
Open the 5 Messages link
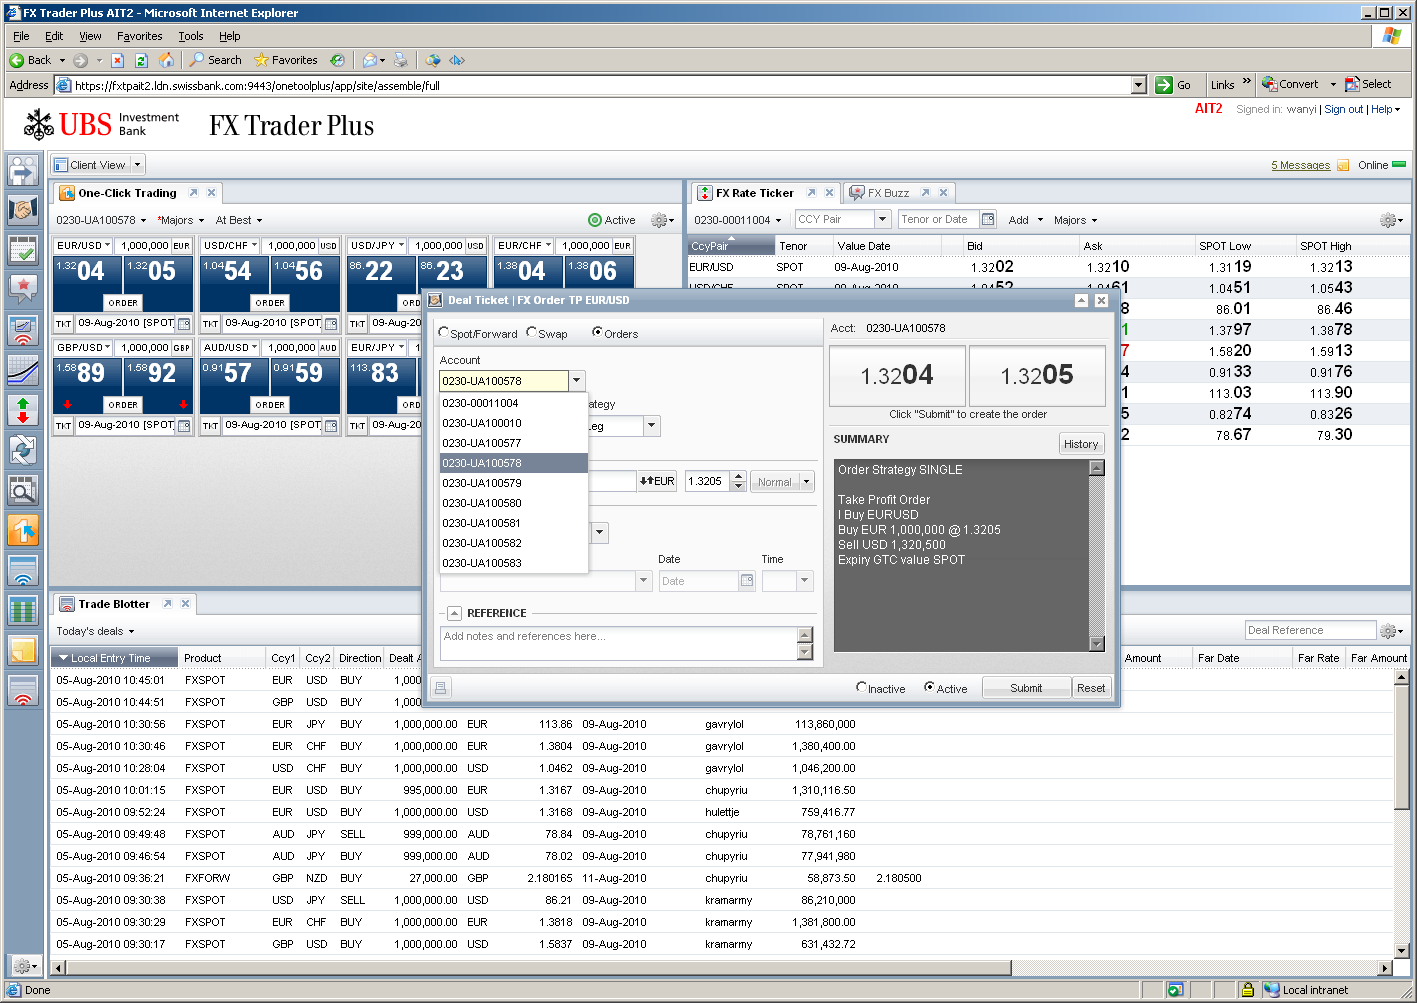[x=1300, y=165]
